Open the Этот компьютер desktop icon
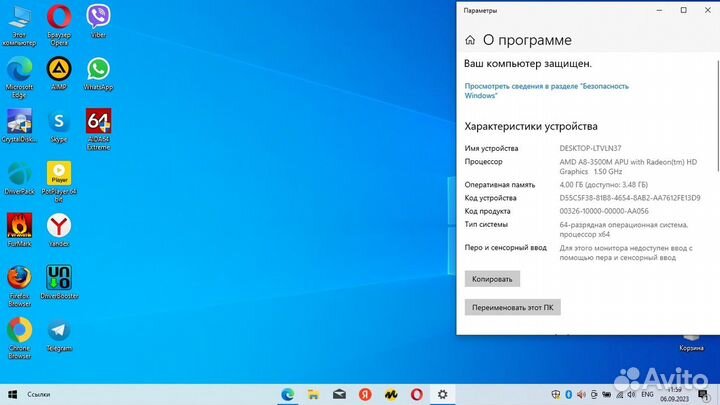The image size is (720, 405). pyautogui.click(x=19, y=26)
